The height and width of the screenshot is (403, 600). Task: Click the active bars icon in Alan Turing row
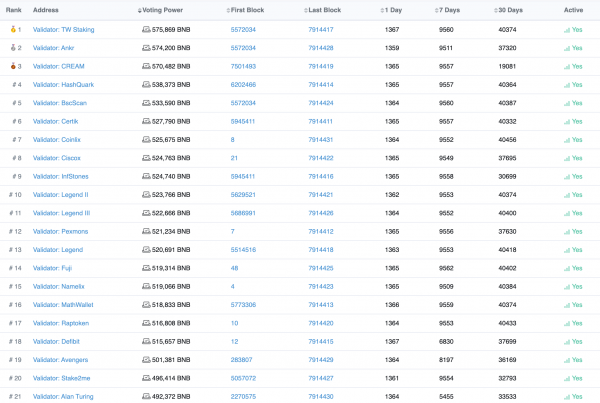(x=567, y=397)
